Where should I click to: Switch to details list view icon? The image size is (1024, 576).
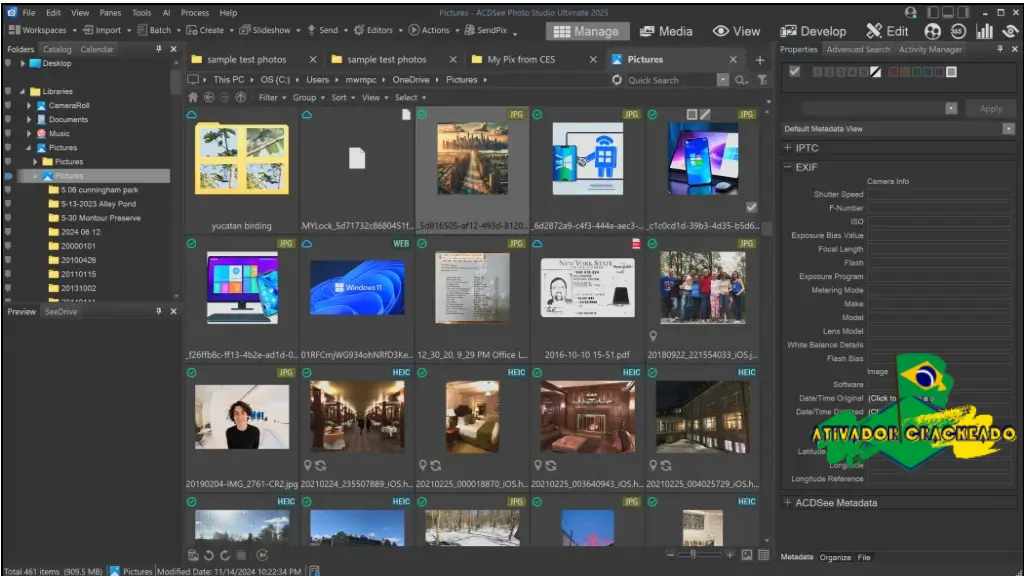[763, 555]
